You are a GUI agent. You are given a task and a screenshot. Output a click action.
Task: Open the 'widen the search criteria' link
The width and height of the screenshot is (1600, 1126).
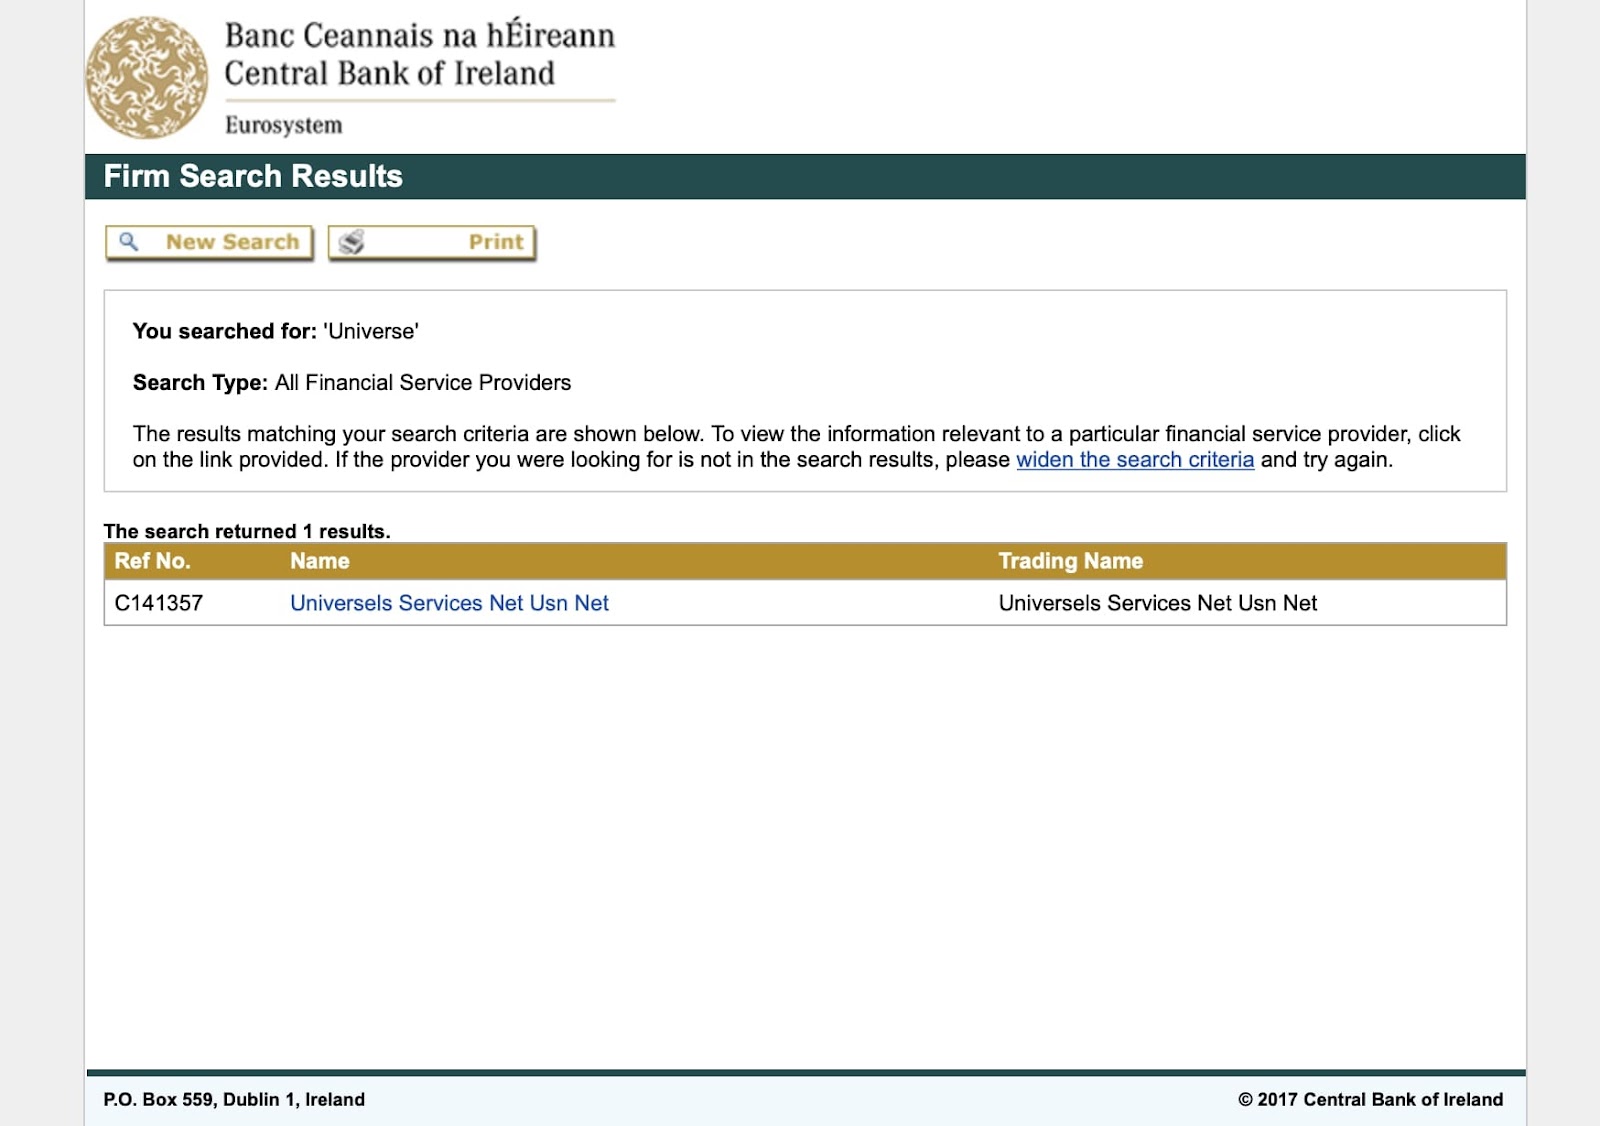(1135, 460)
